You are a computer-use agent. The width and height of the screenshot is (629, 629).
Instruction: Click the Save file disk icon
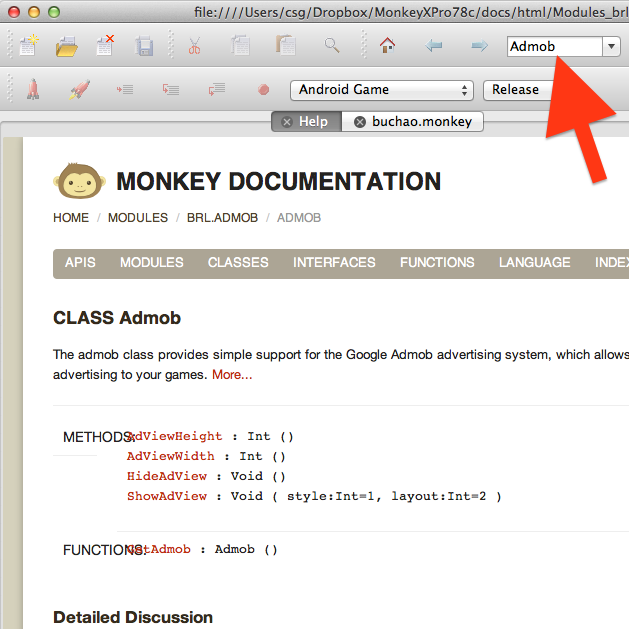coord(145,46)
